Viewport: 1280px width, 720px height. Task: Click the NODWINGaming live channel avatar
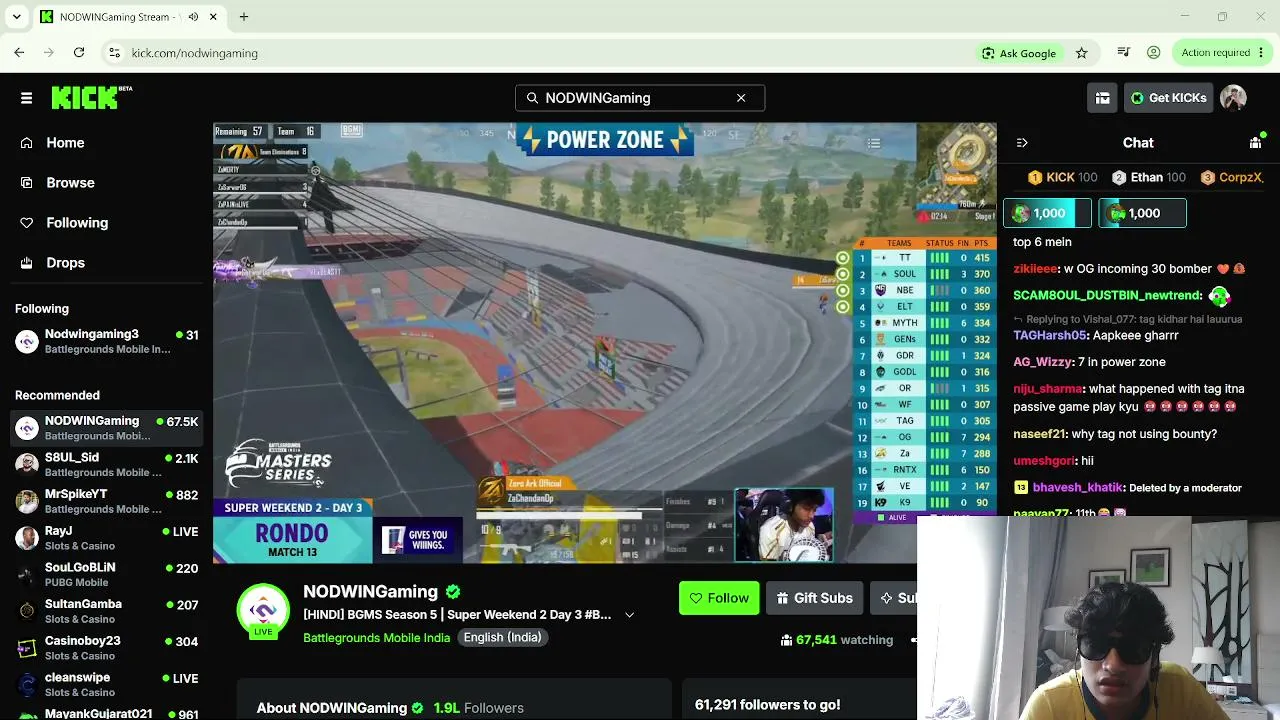pos(263,610)
